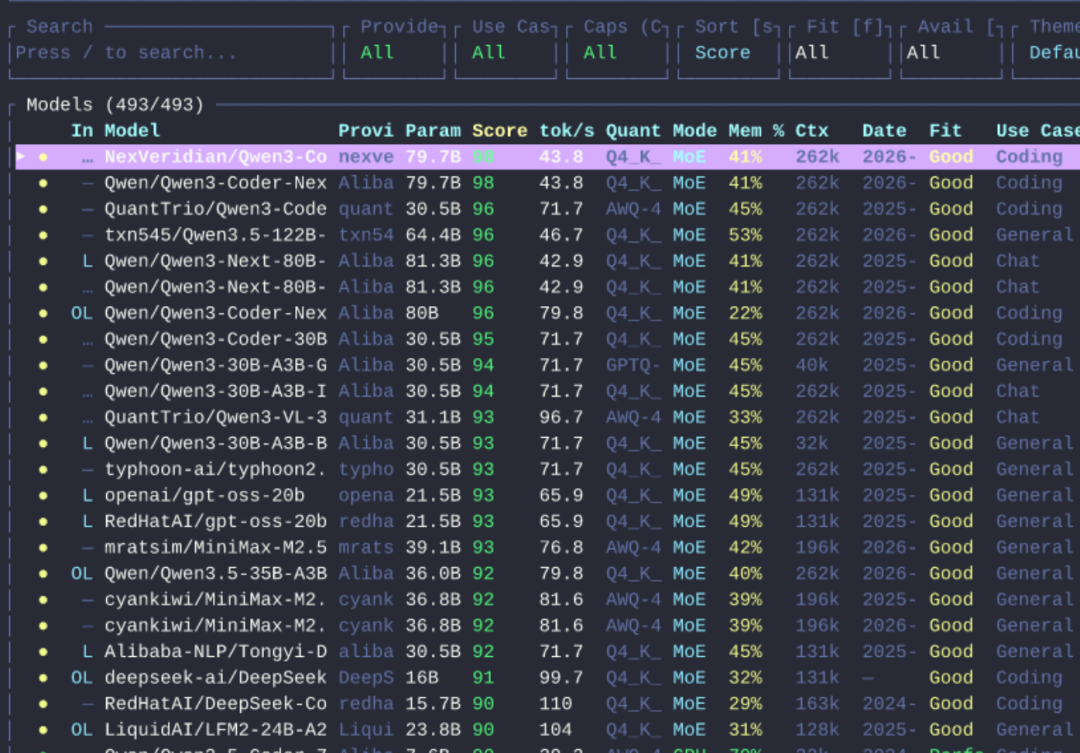
Task: Open the Sort selector showing Score
Action: point(729,53)
